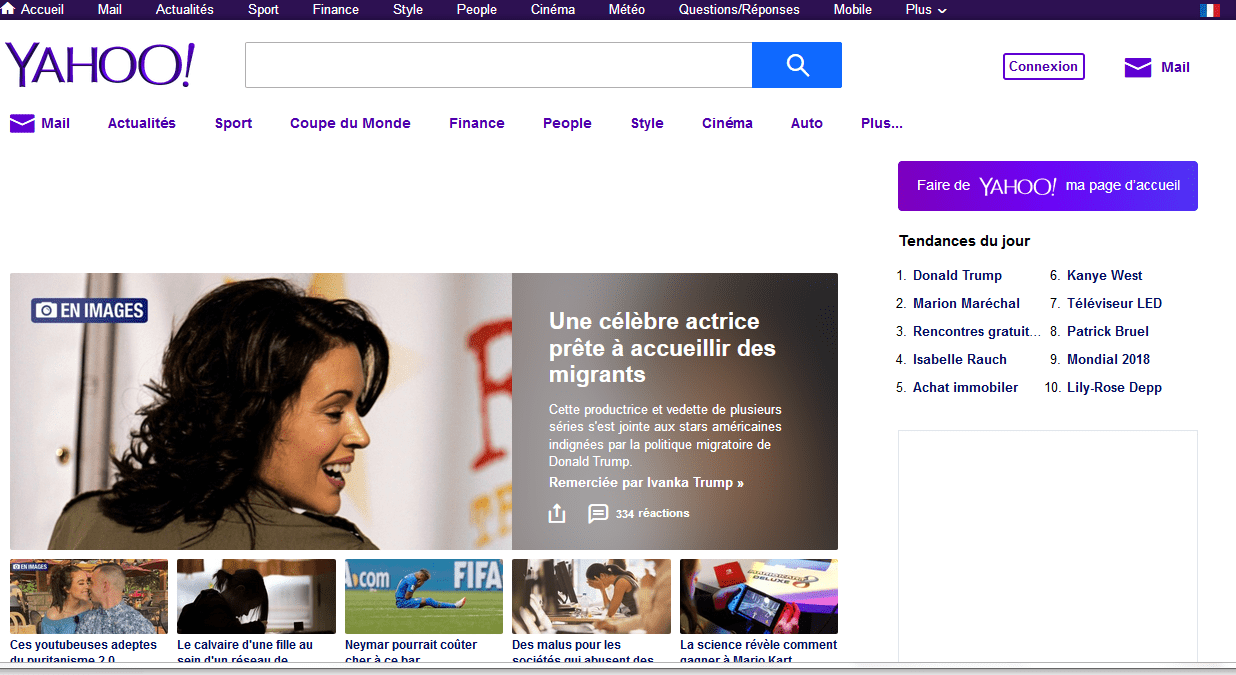Click the French flag icon

point(1210,10)
